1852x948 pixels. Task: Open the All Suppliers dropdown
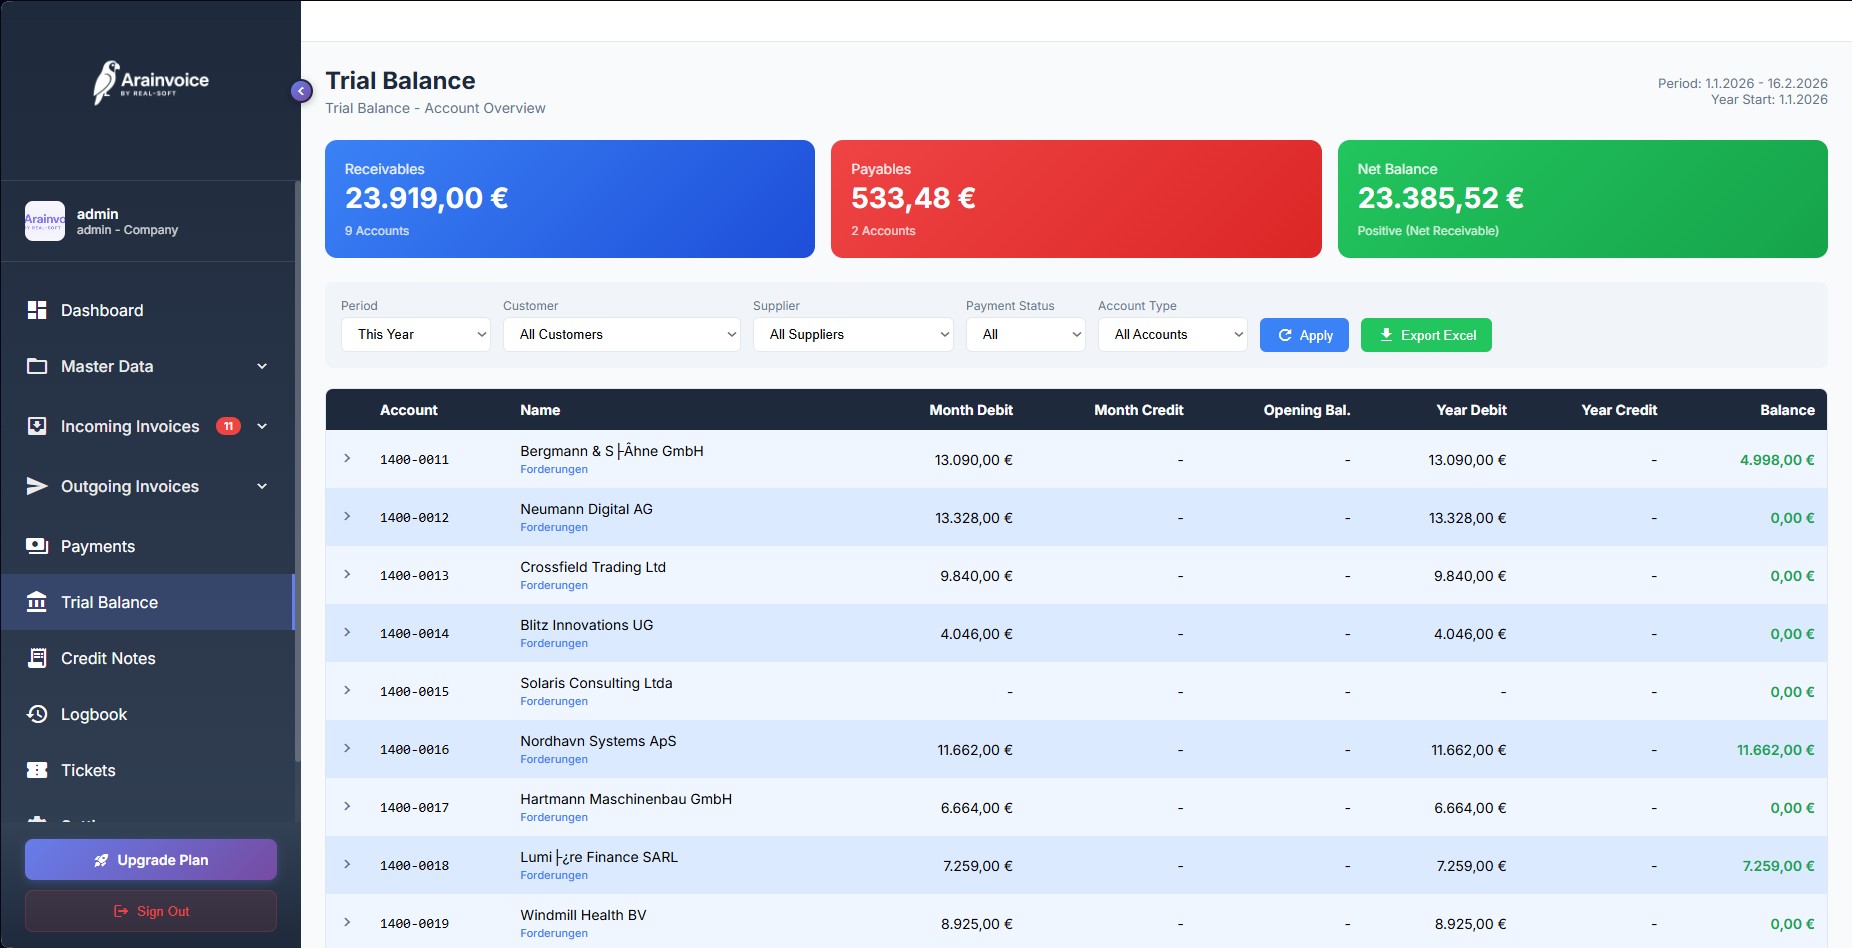click(x=852, y=334)
